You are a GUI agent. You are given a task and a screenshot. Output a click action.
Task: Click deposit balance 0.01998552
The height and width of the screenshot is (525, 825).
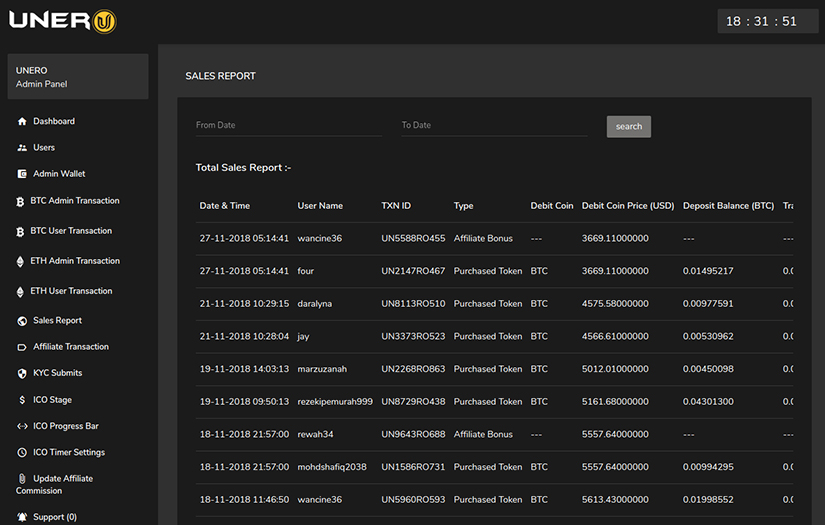[708, 499]
